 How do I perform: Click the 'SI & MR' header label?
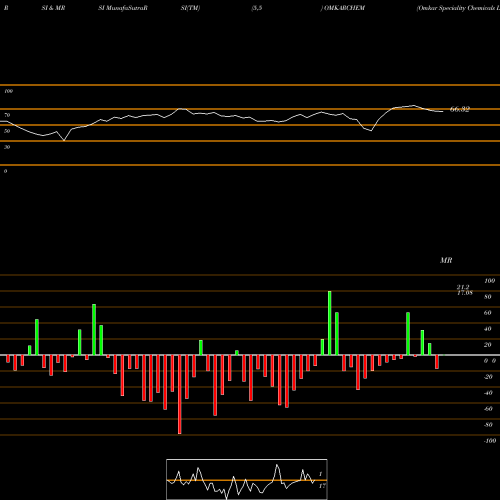tap(53, 8)
